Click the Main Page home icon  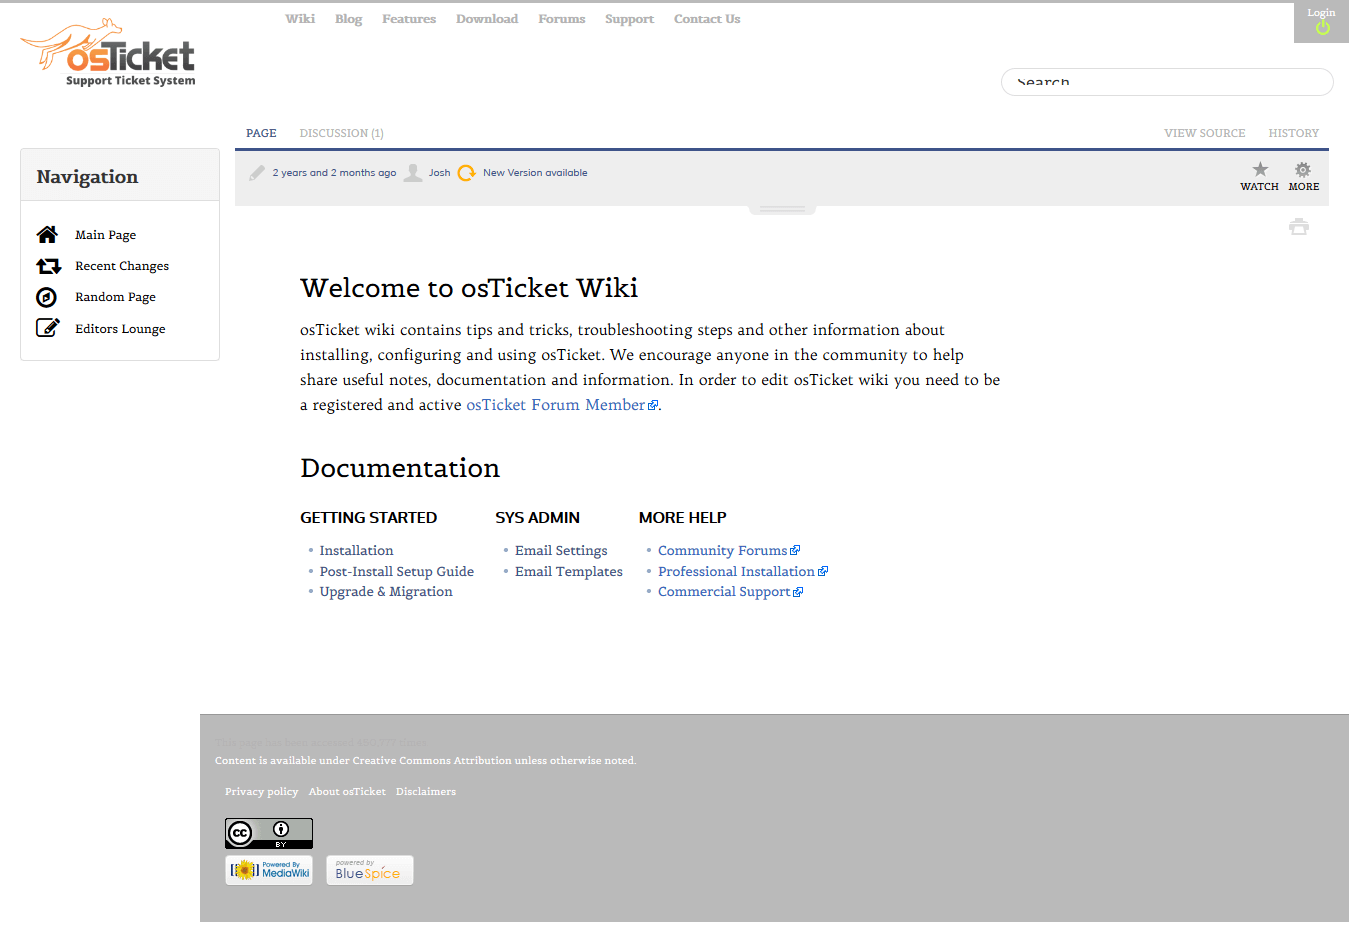point(47,235)
